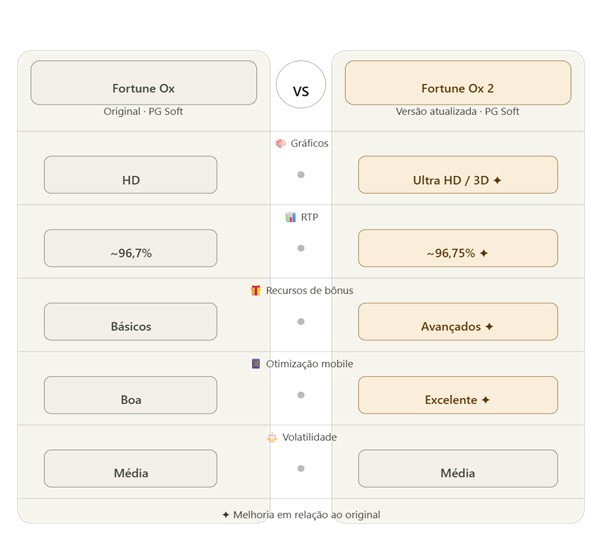Screen dimensions: 602x540
Task: Click the HD graphics box
Action: (131, 175)
